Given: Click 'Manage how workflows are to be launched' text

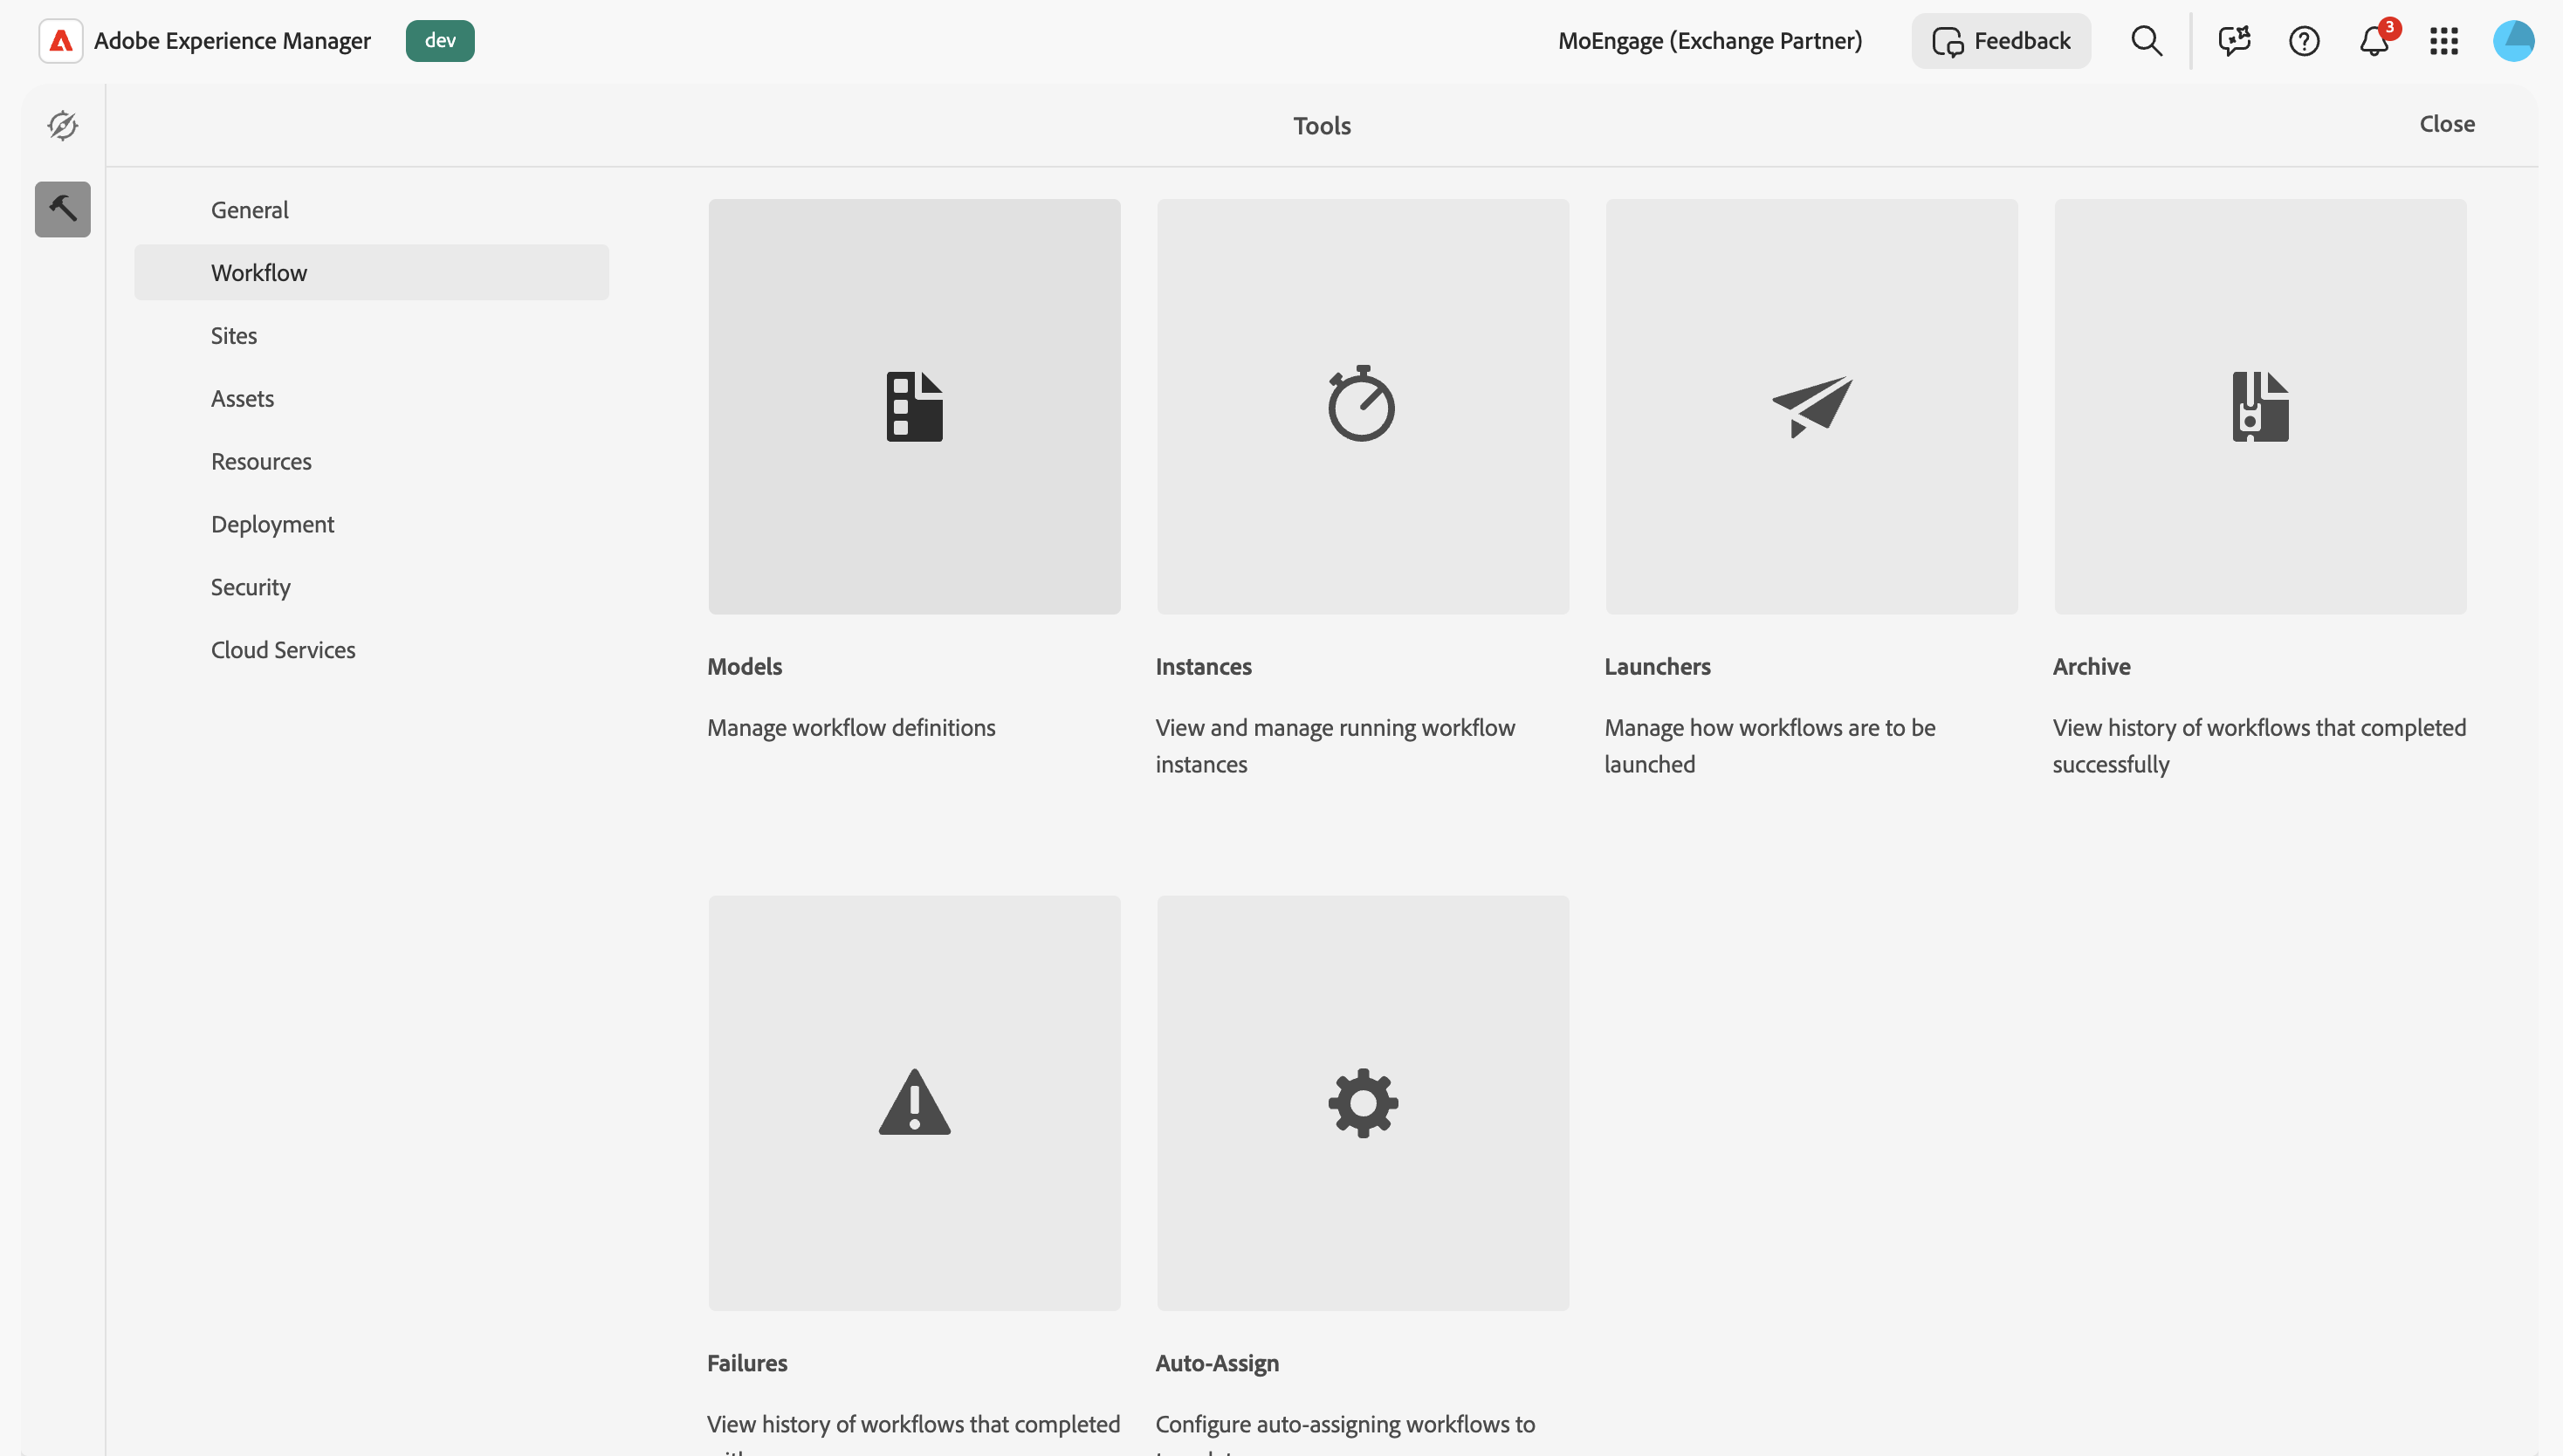Looking at the screenshot, I should pos(1770,746).
